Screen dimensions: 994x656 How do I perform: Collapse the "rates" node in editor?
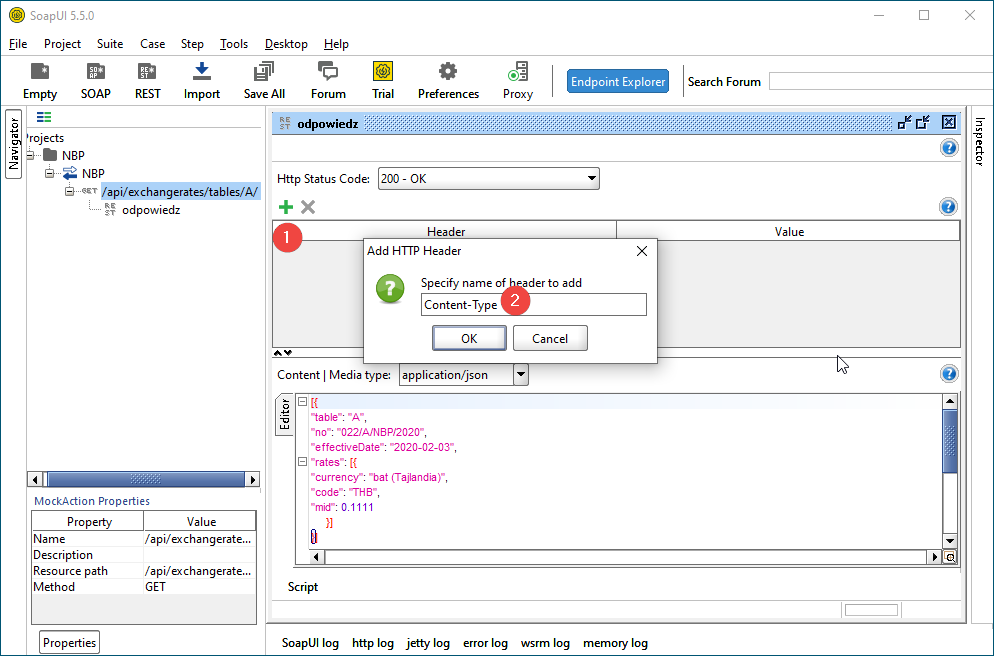click(302, 462)
